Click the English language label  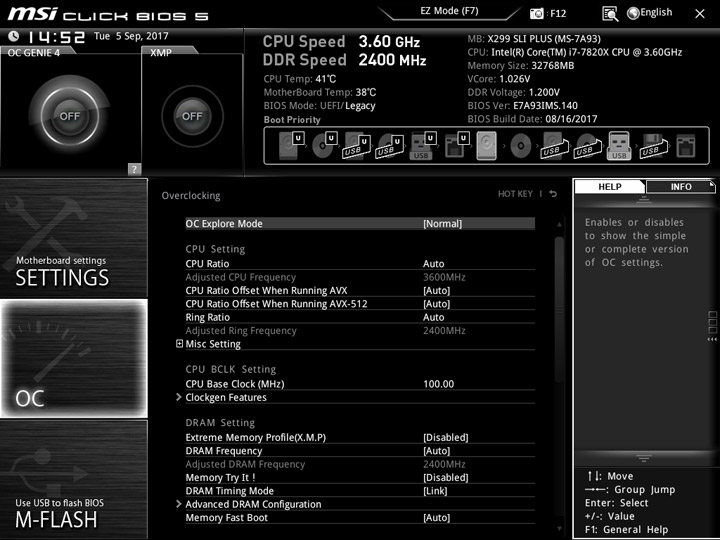pos(656,12)
